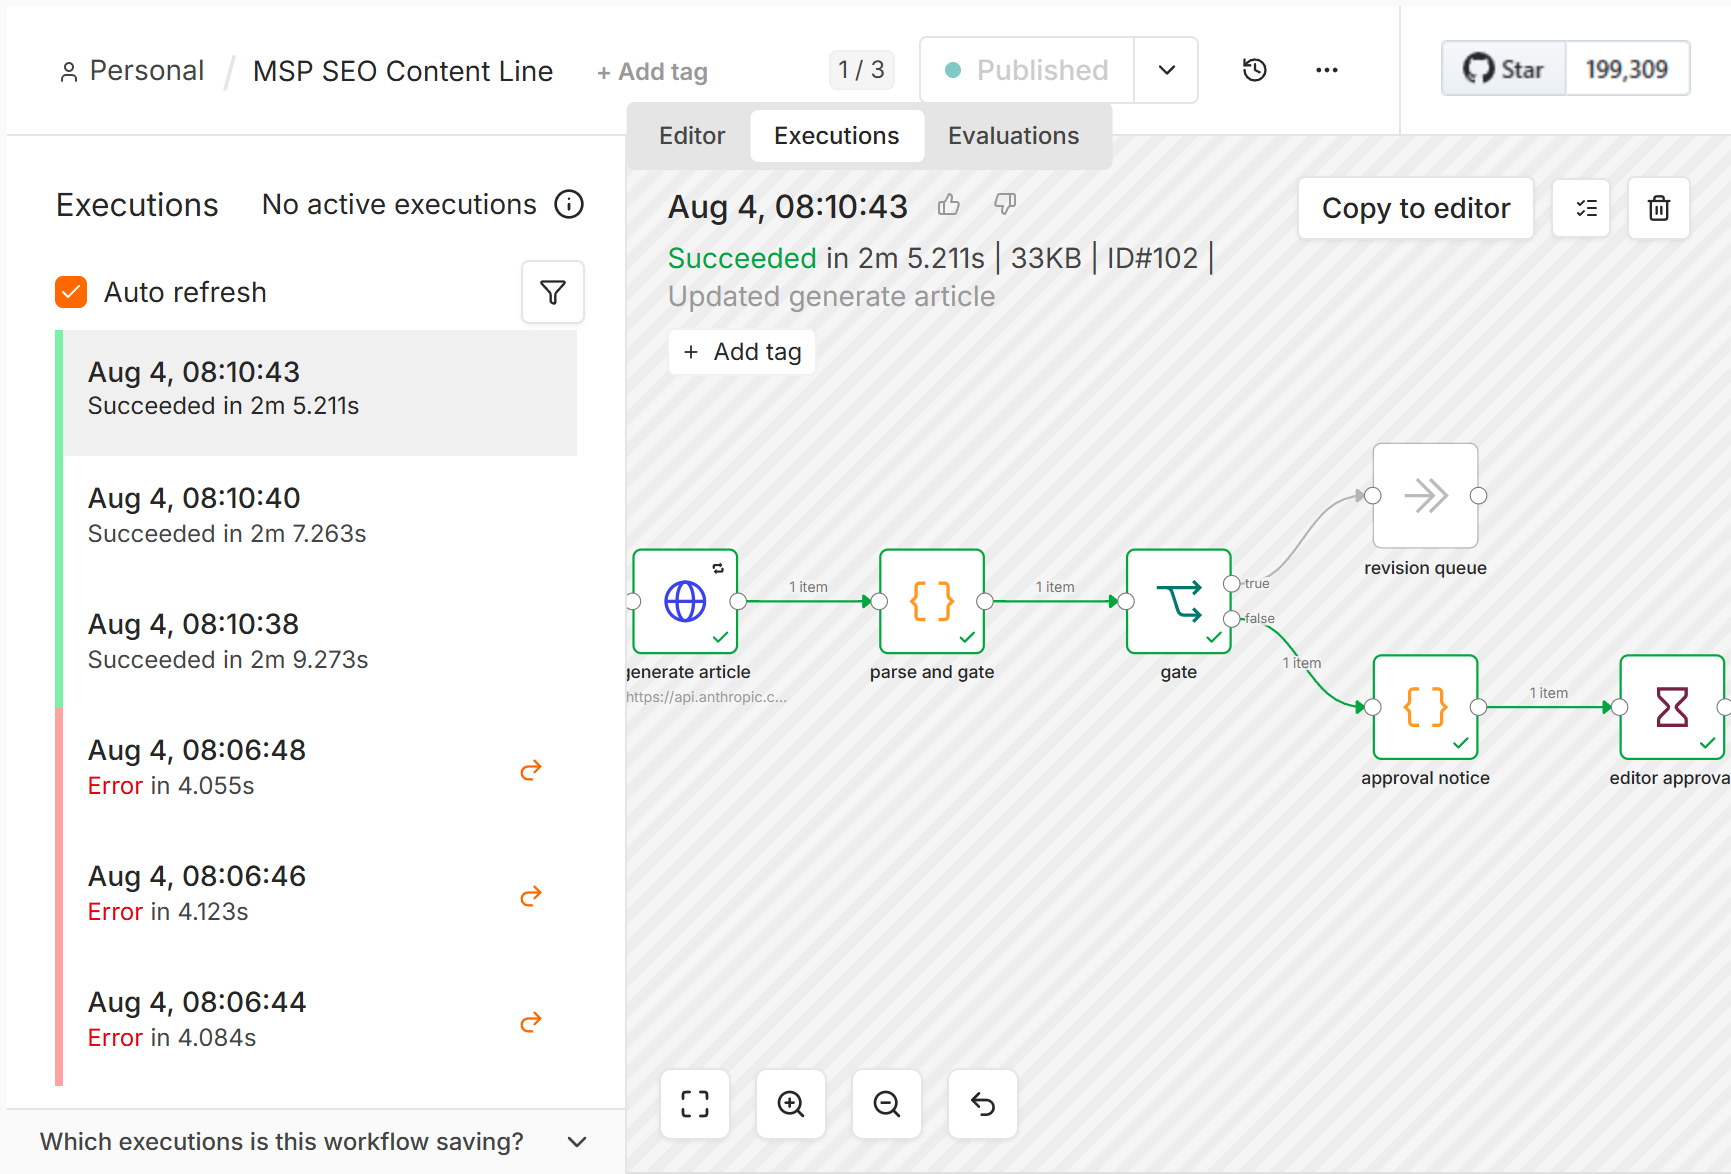
Task: Open the Published status dropdown arrow
Action: [1166, 70]
